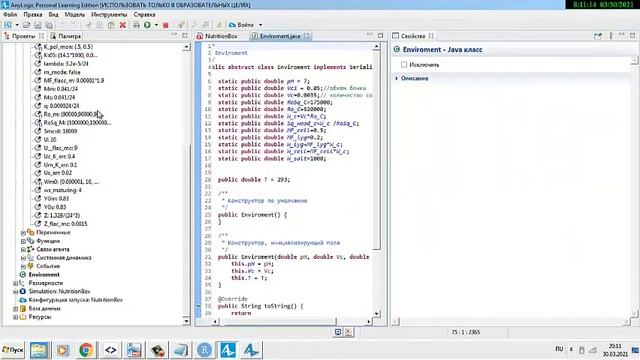Click the editor horizontal scroll right arrow
Viewport: 640px width, 360px height.
tap(369, 322)
